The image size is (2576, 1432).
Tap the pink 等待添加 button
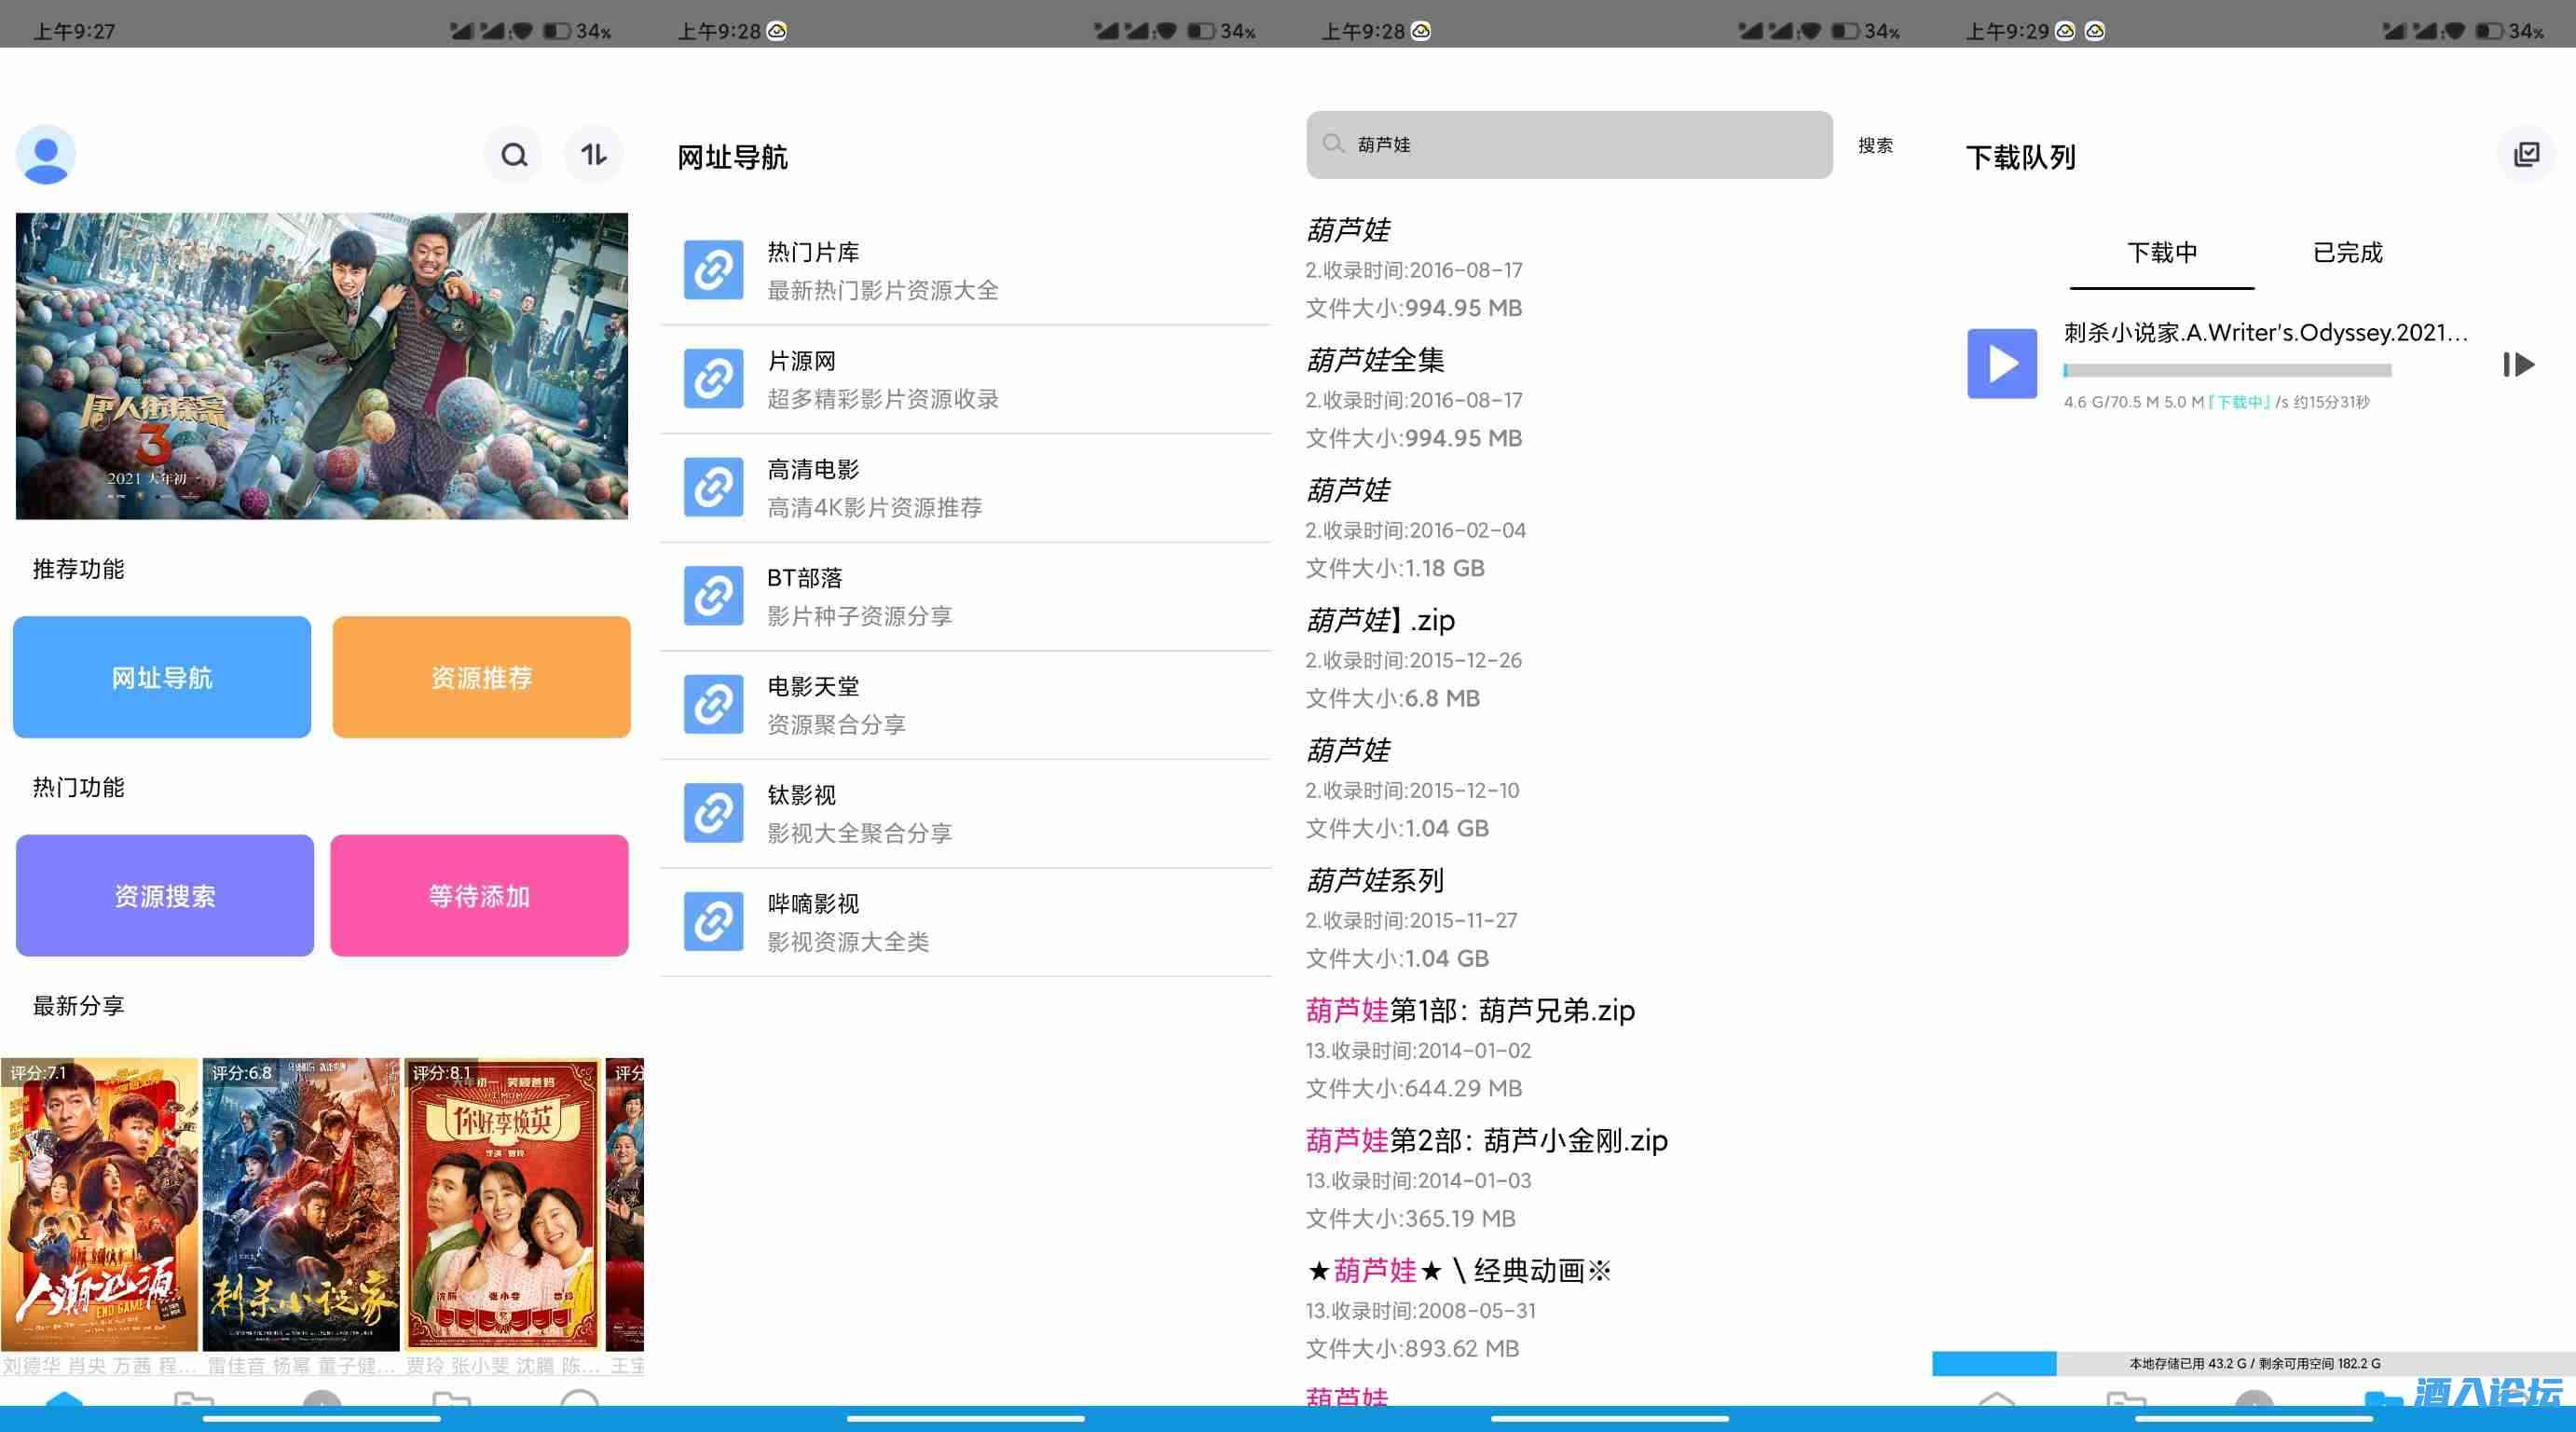pyautogui.click(x=480, y=896)
